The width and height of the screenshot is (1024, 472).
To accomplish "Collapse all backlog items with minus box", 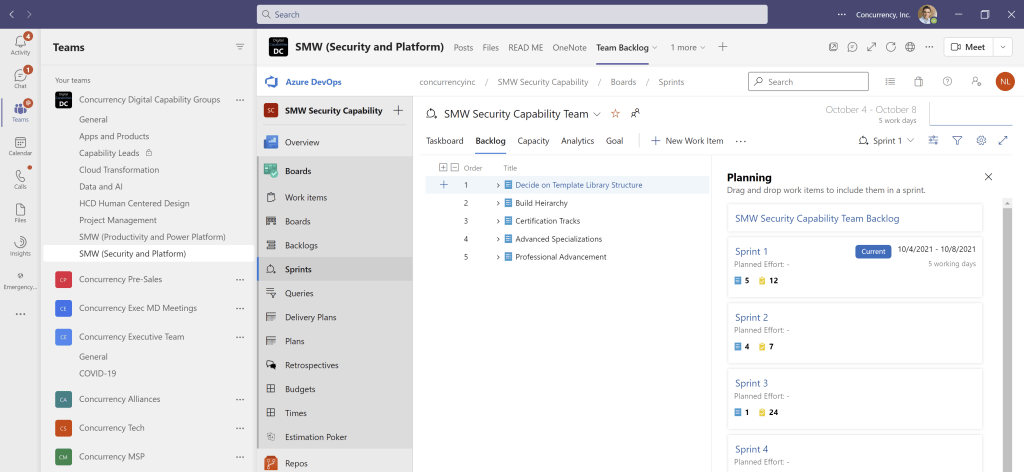I will [x=455, y=168].
